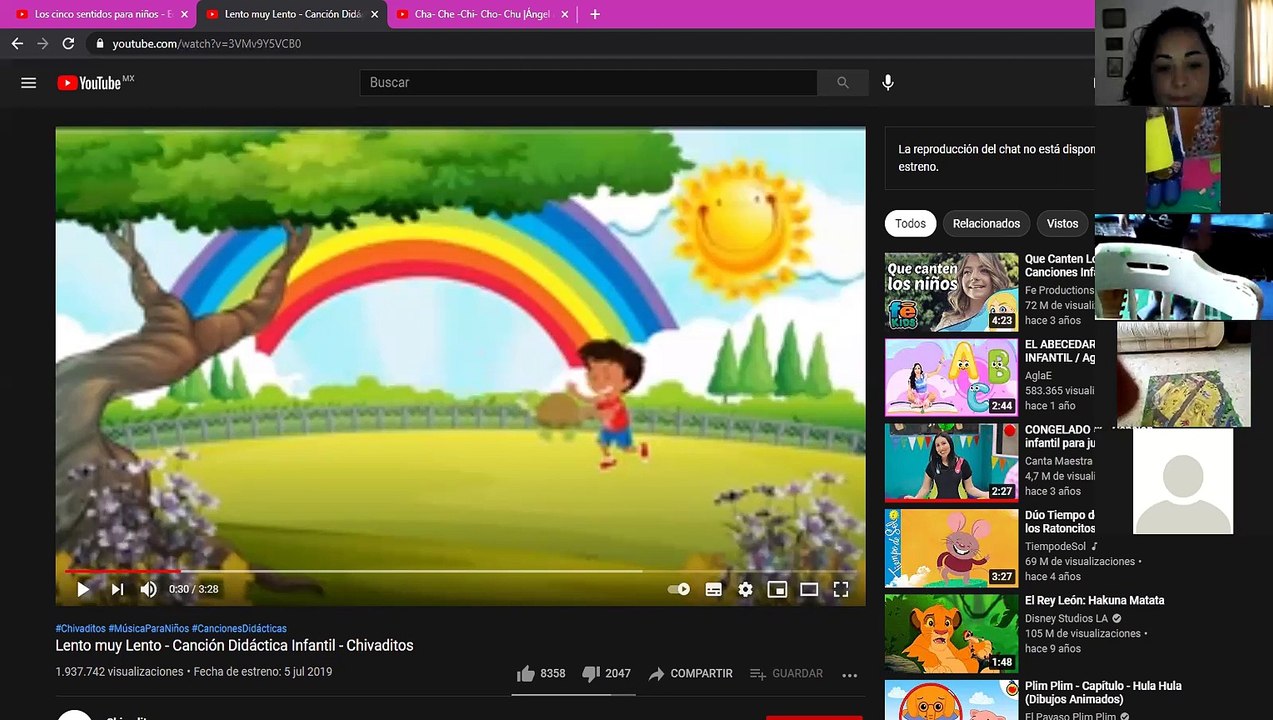Click the browser forward arrow

click(x=42, y=44)
